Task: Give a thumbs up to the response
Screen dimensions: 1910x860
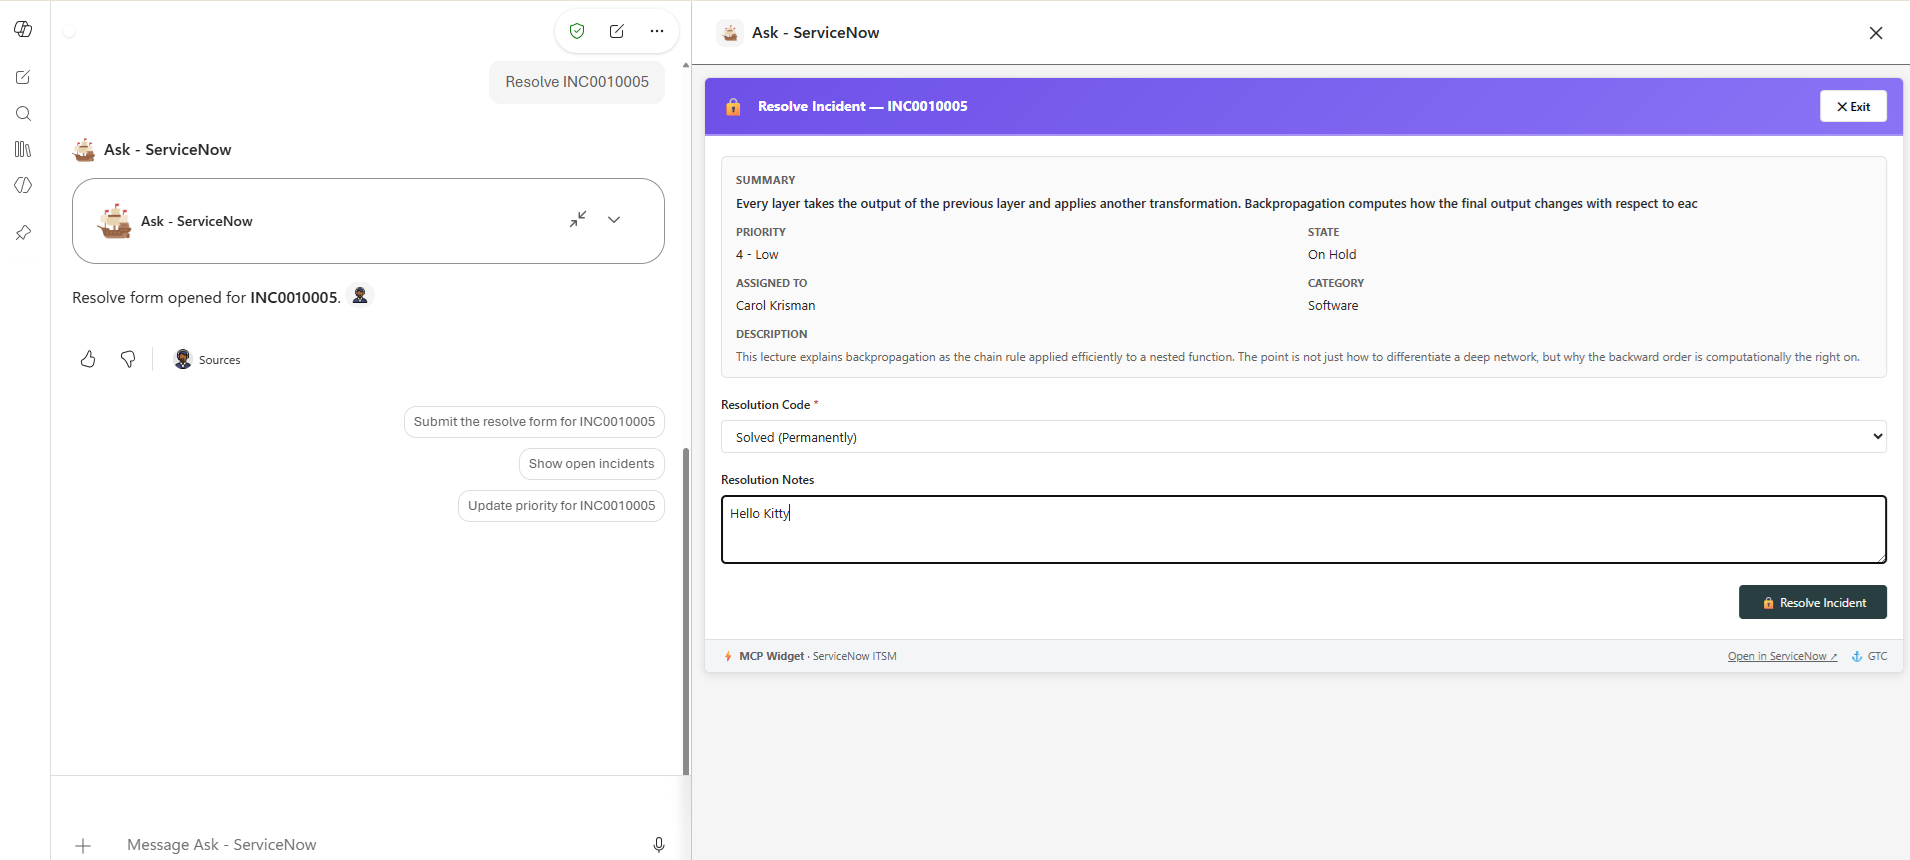Action: pyautogui.click(x=88, y=359)
